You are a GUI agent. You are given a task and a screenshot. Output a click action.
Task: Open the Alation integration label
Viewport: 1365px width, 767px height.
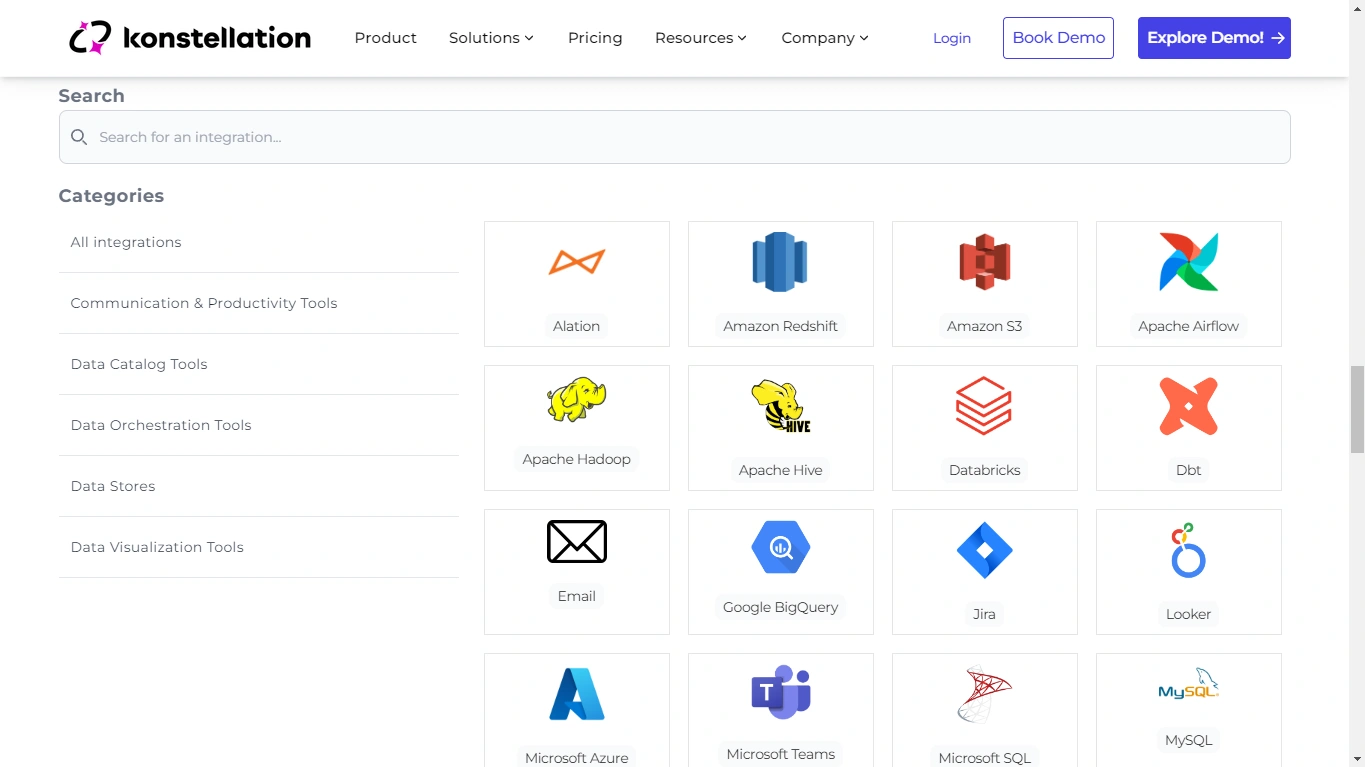pyautogui.click(x=577, y=326)
